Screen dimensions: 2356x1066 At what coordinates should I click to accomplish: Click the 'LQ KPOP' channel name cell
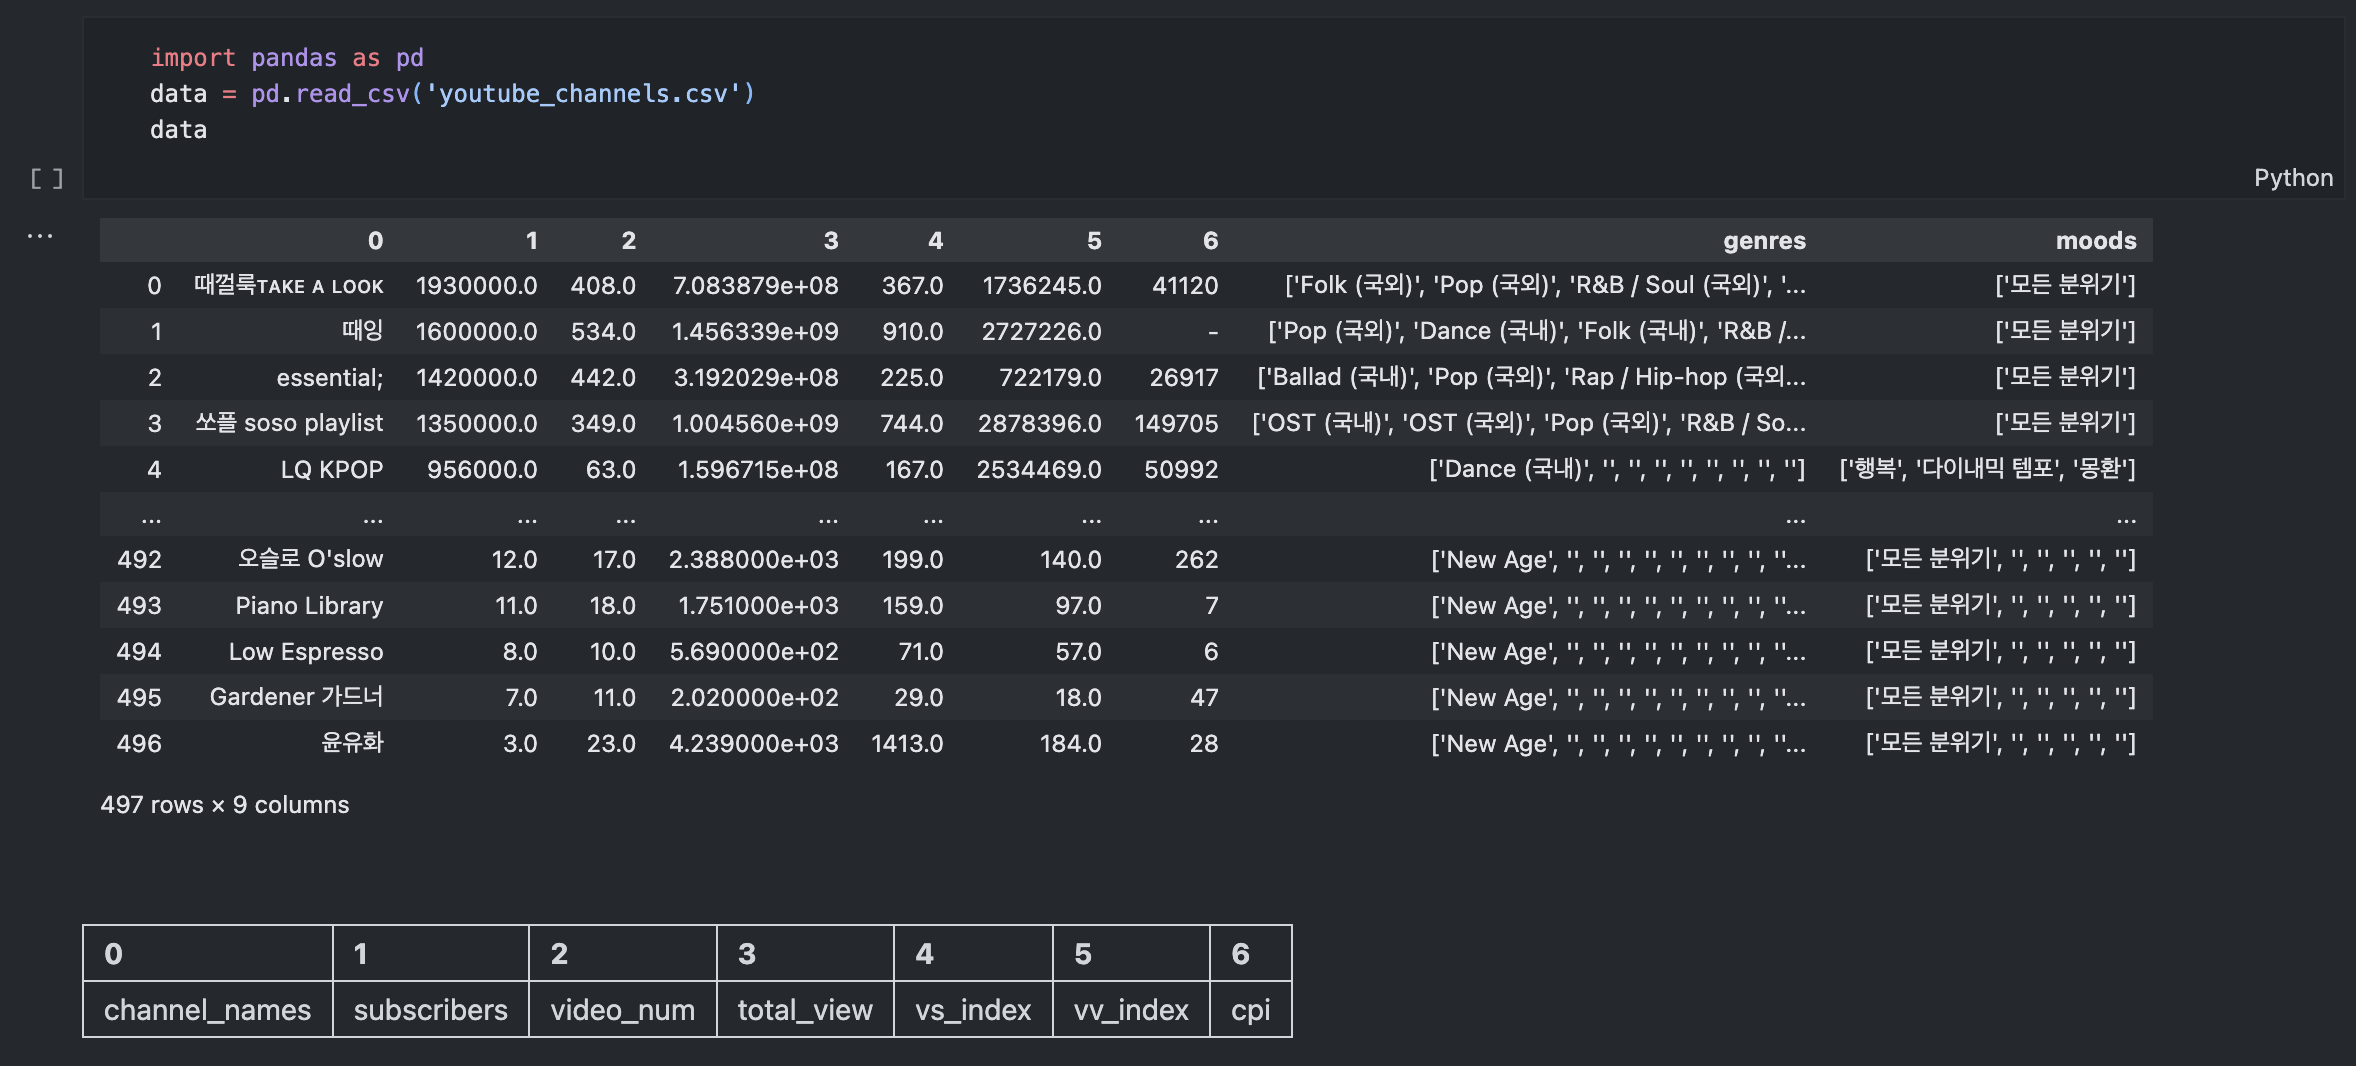pyautogui.click(x=331, y=470)
